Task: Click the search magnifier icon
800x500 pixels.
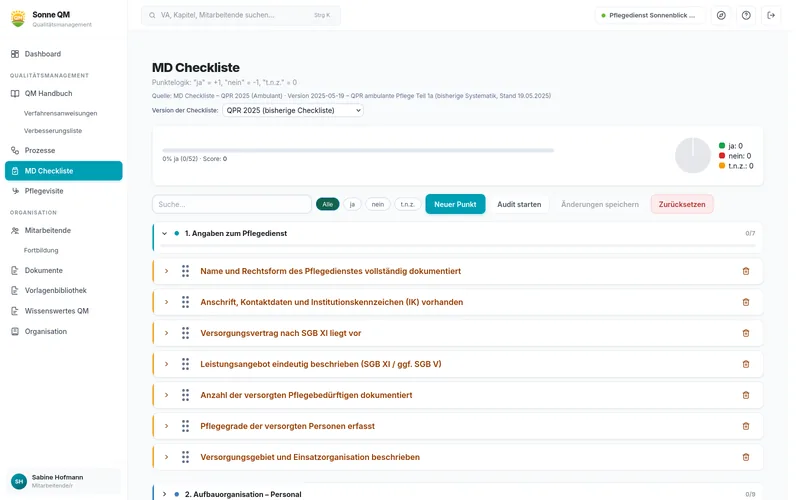Action: point(152,15)
